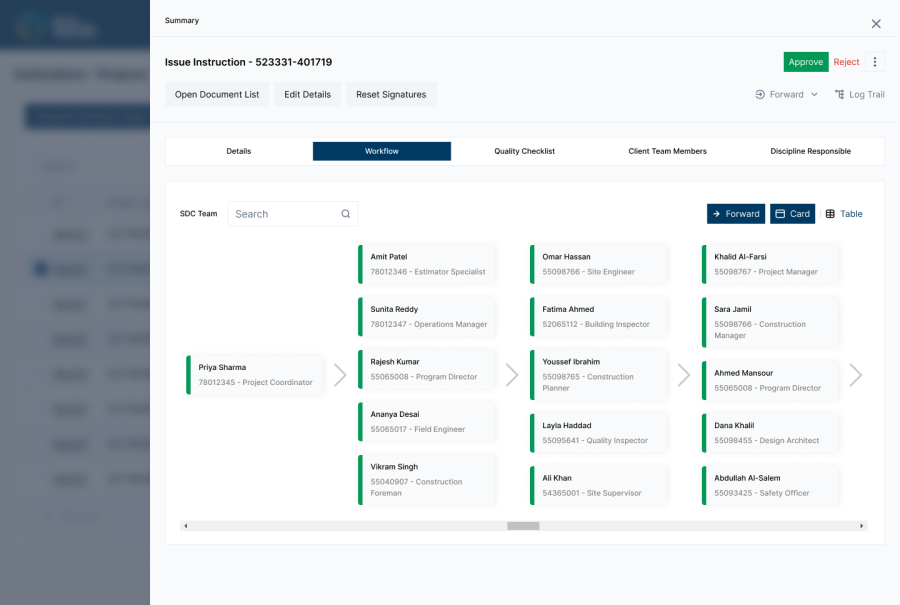The image size is (900, 605).
Task: Select the Fatima Ahmed card
Action: click(598, 317)
